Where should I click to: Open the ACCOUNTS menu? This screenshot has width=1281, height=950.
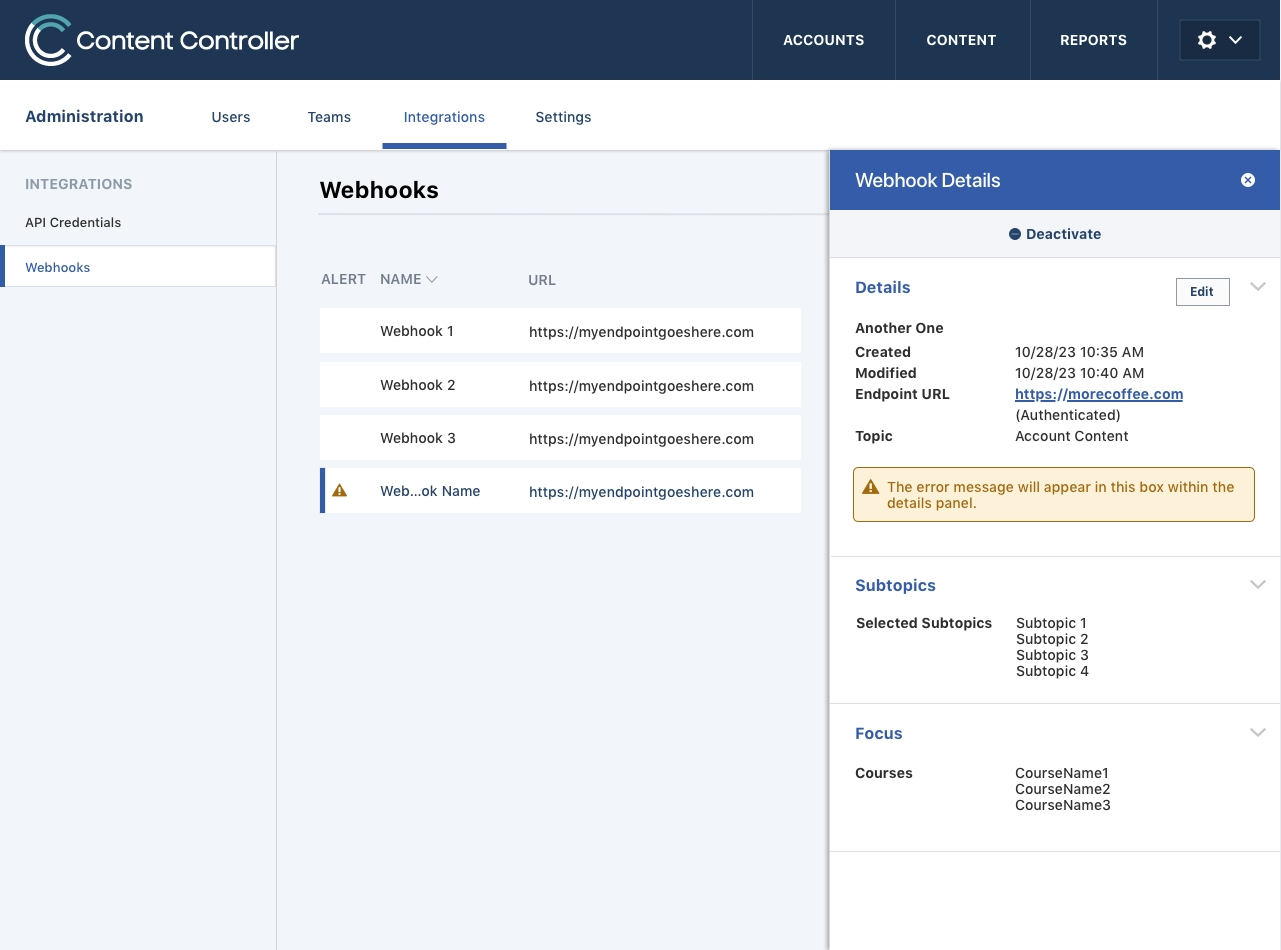pos(823,40)
